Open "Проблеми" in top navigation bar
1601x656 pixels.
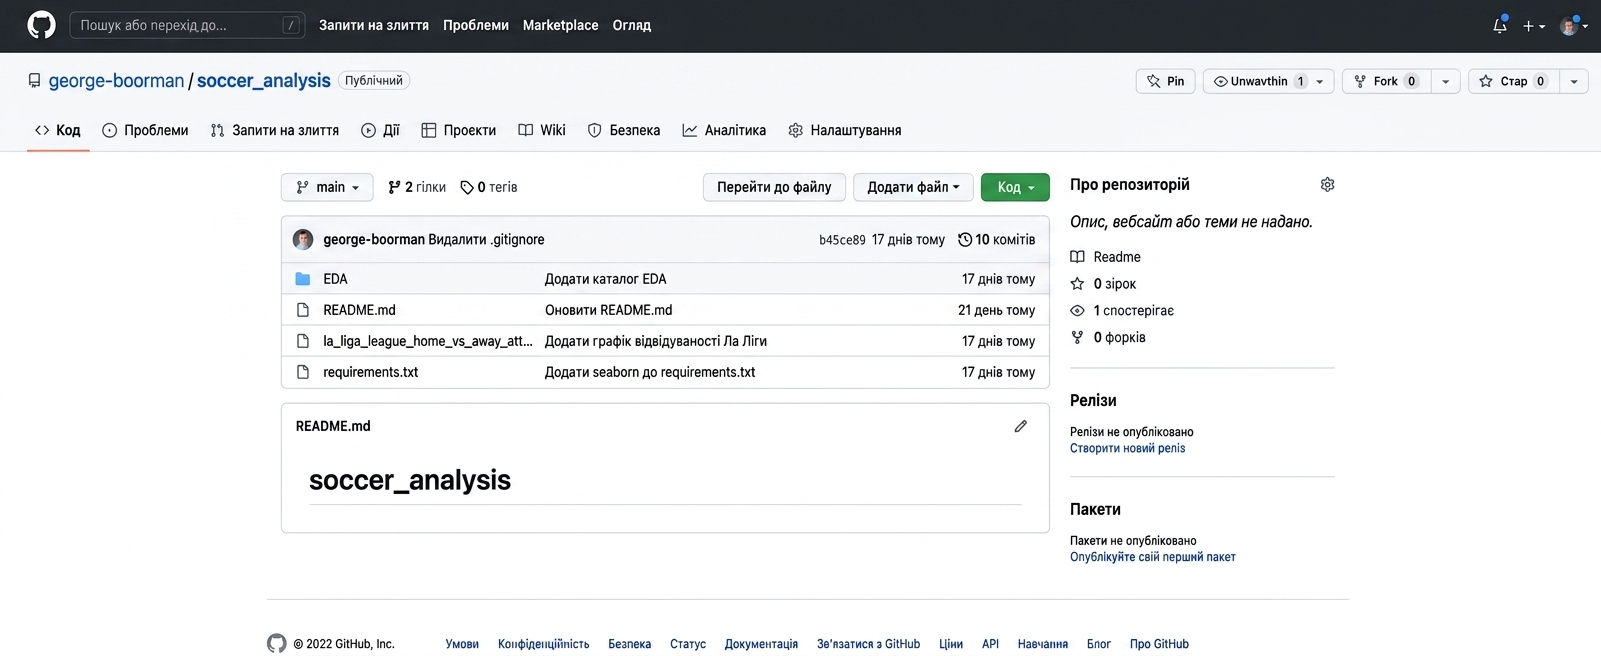[x=476, y=25]
